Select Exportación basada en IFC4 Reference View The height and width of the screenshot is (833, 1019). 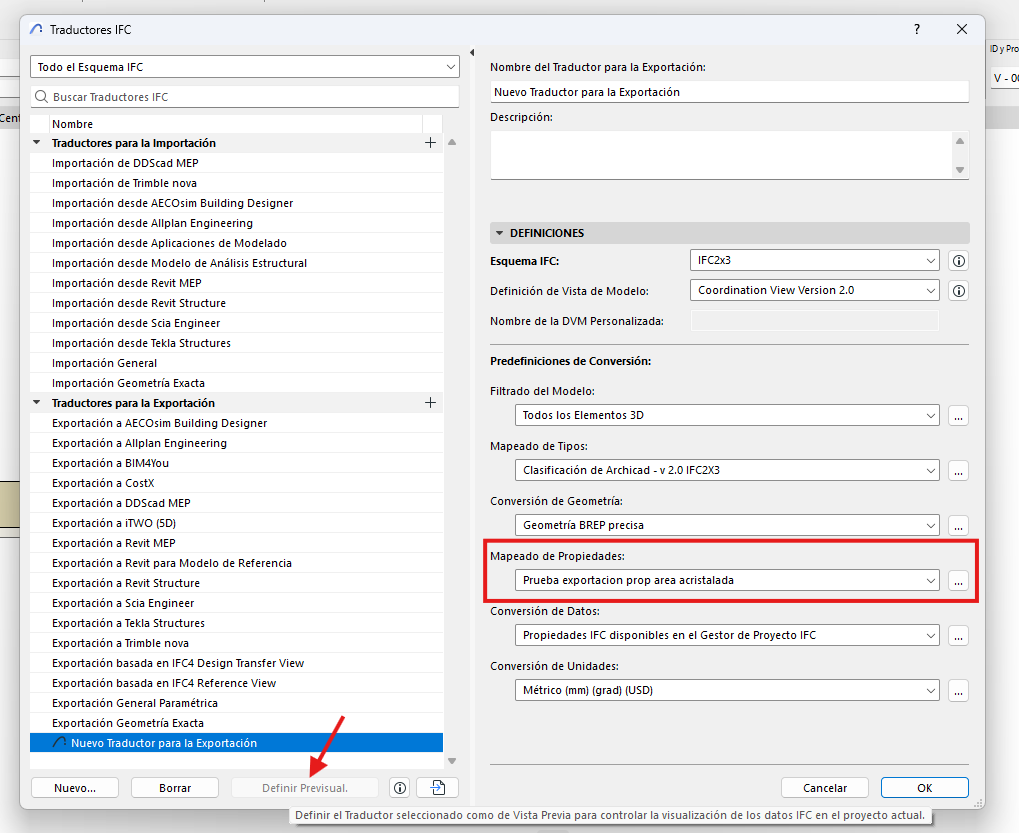point(237,684)
